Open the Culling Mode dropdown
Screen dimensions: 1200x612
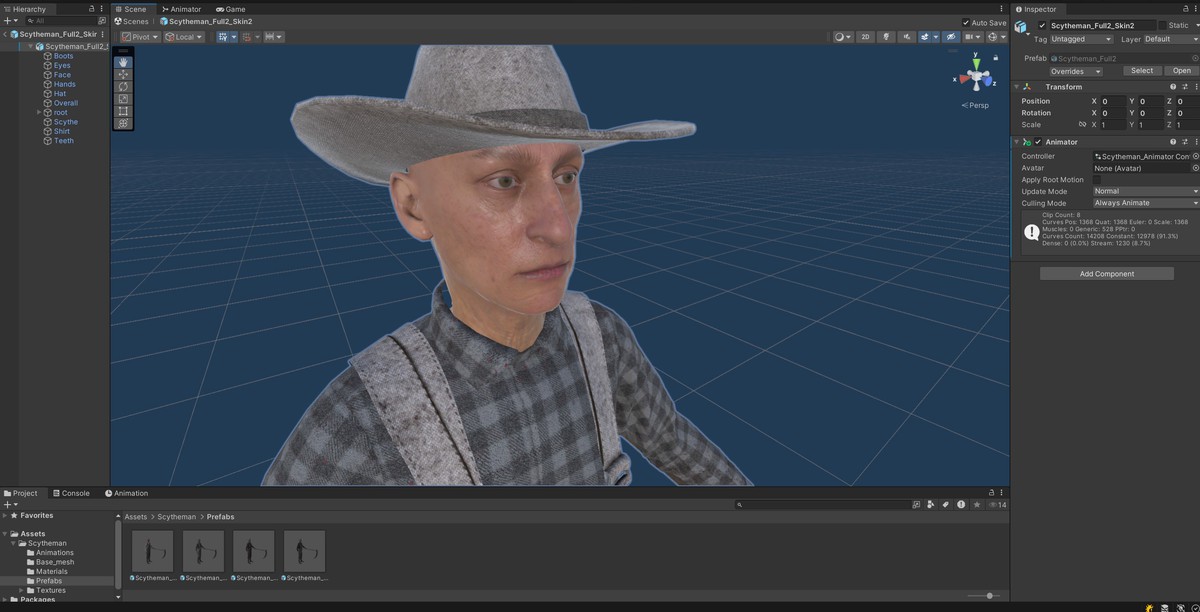1146,203
